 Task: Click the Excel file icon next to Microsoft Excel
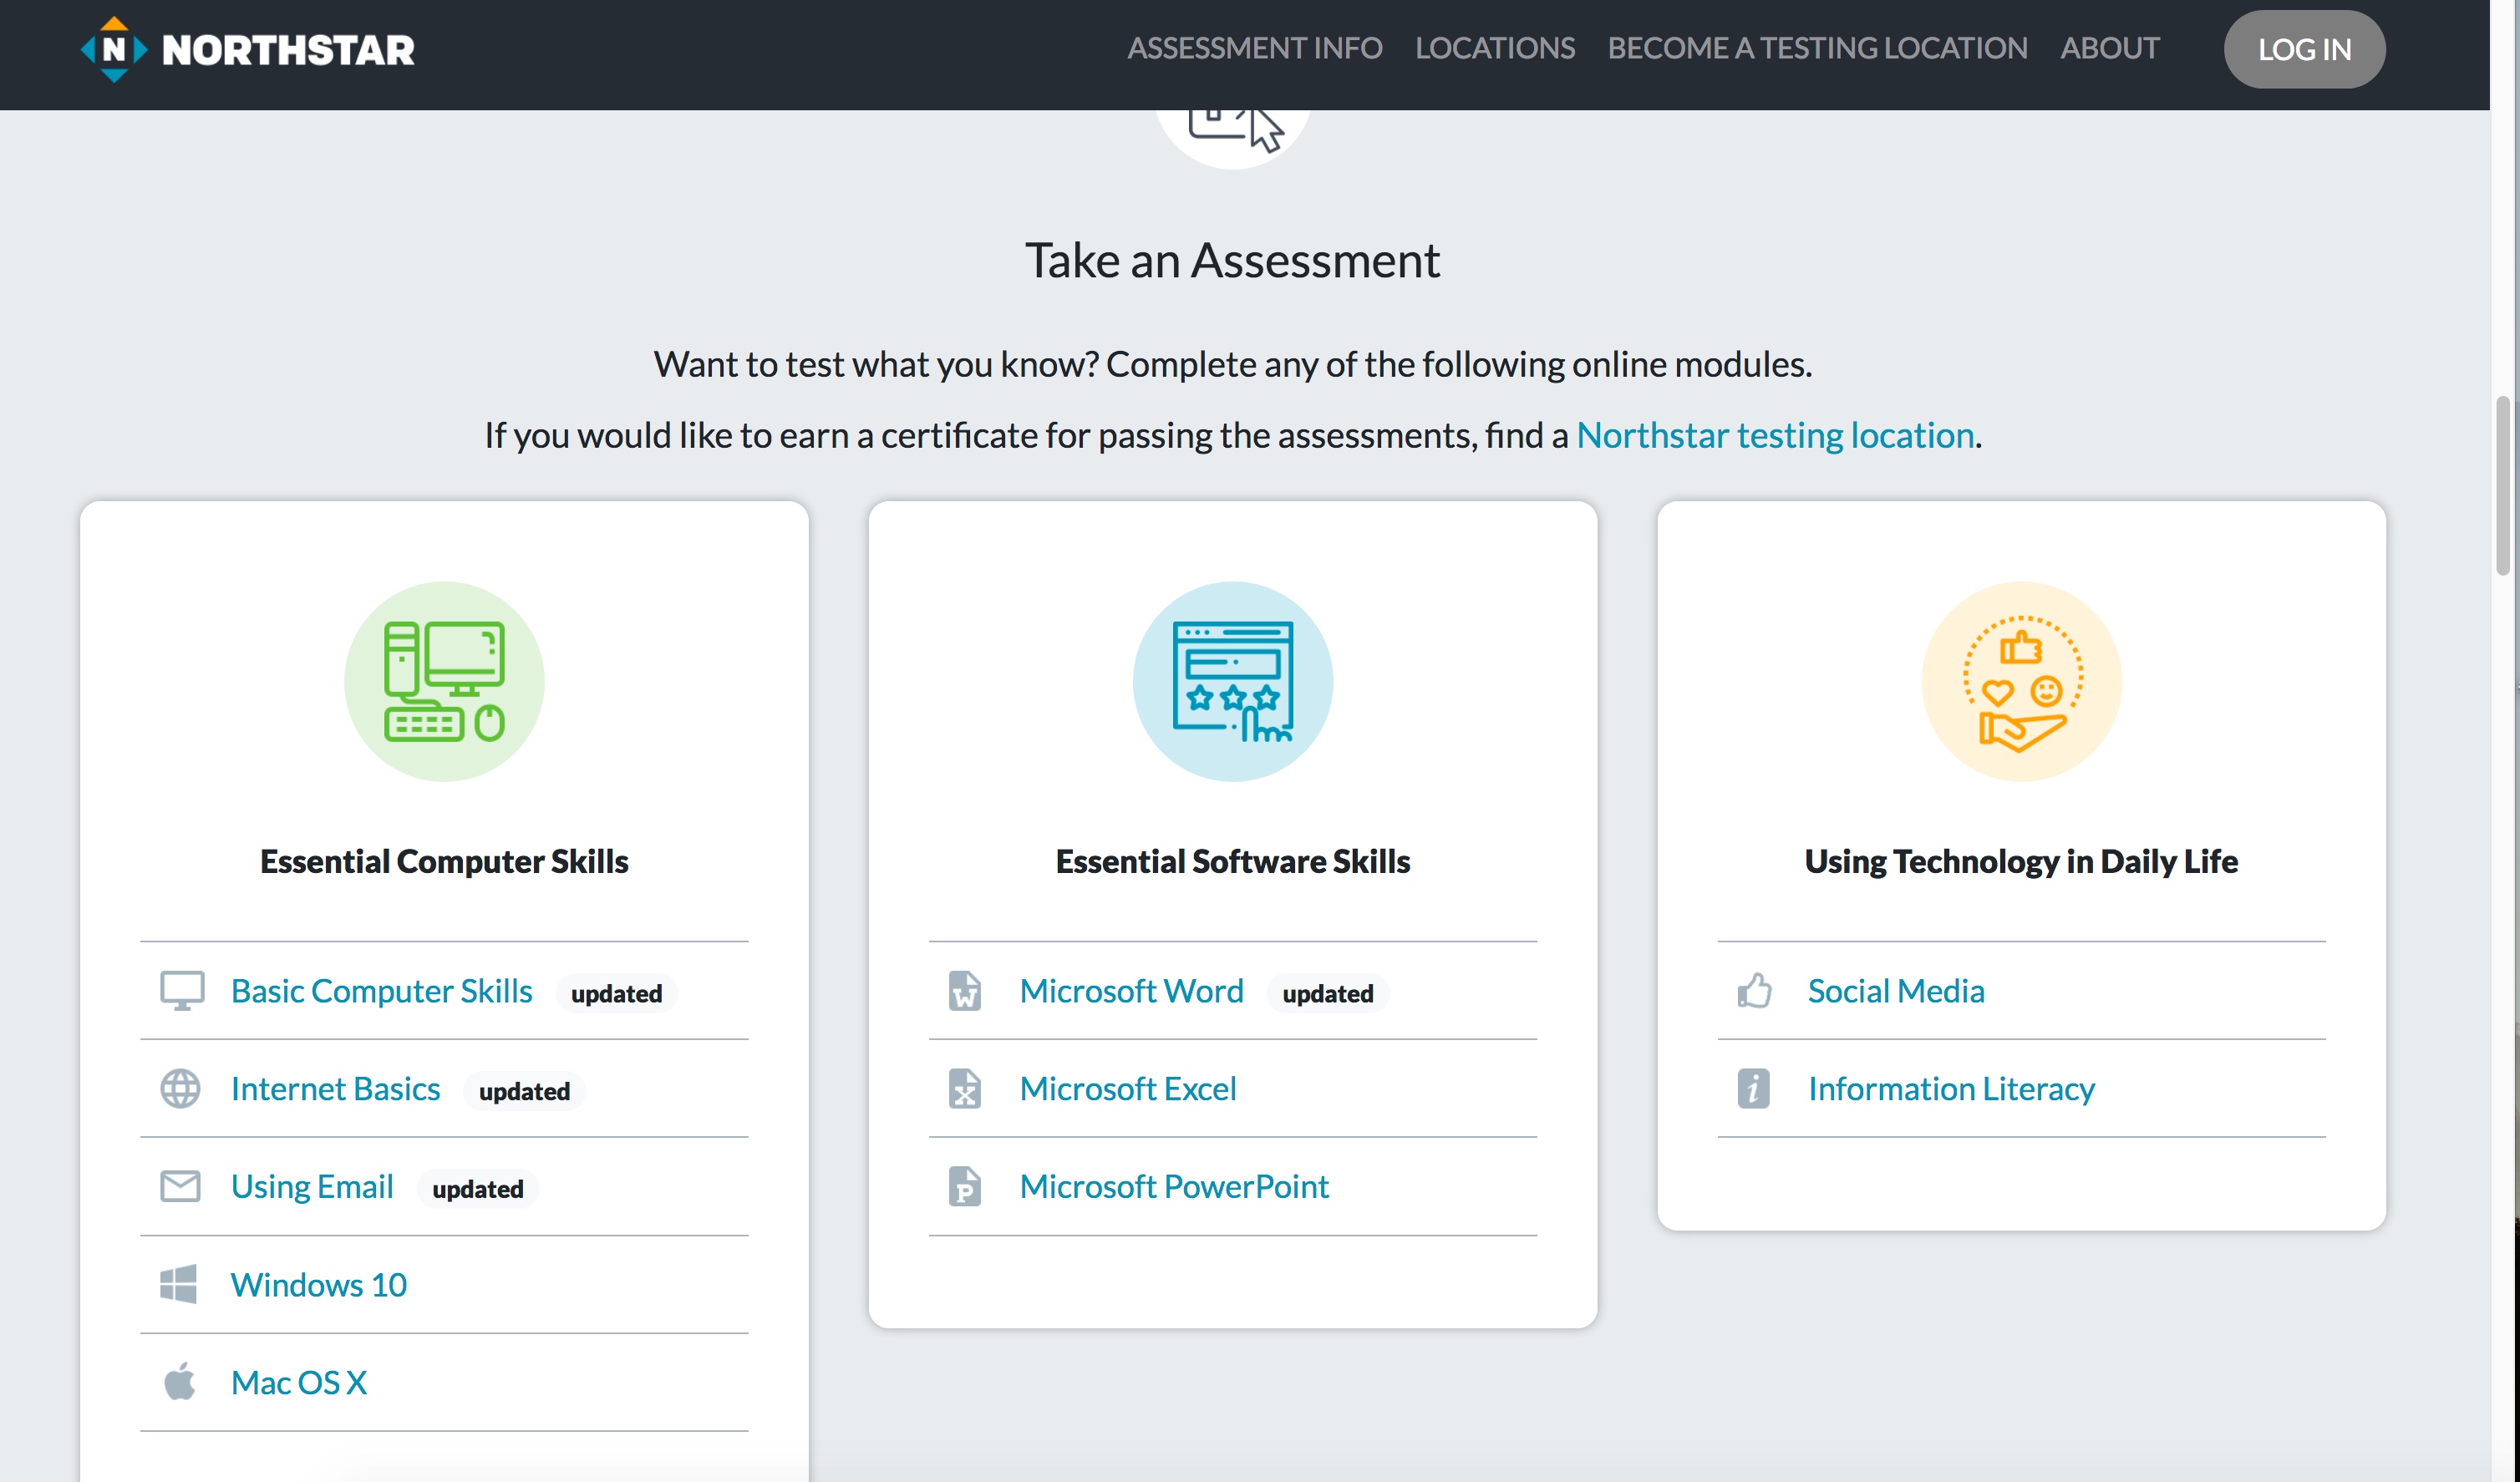pos(965,1088)
